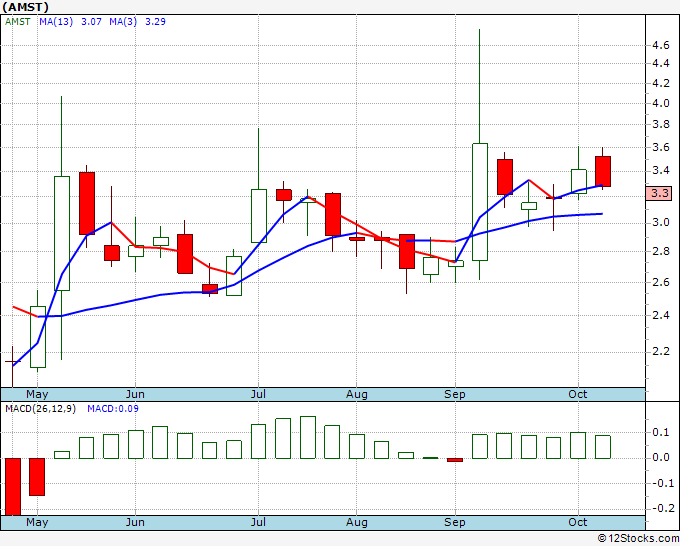Click the MACD:0.09 value label

[113, 409]
